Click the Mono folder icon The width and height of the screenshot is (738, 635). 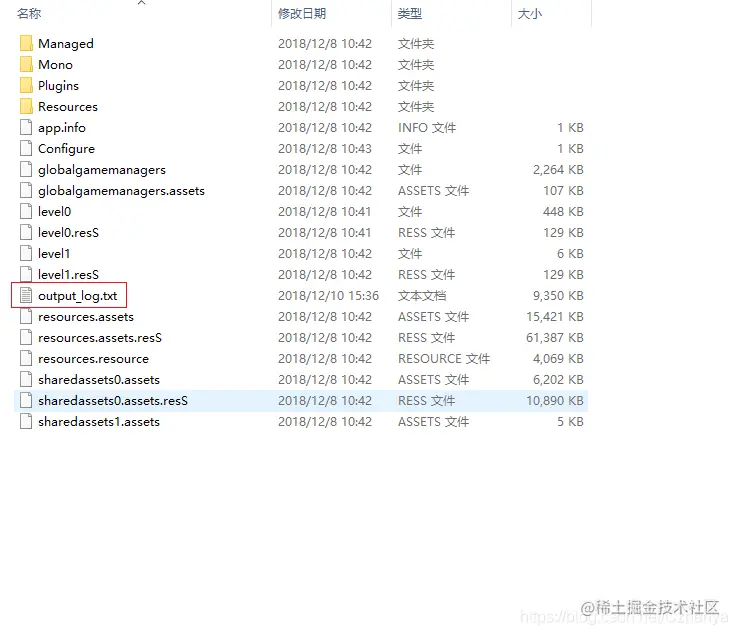coord(26,64)
